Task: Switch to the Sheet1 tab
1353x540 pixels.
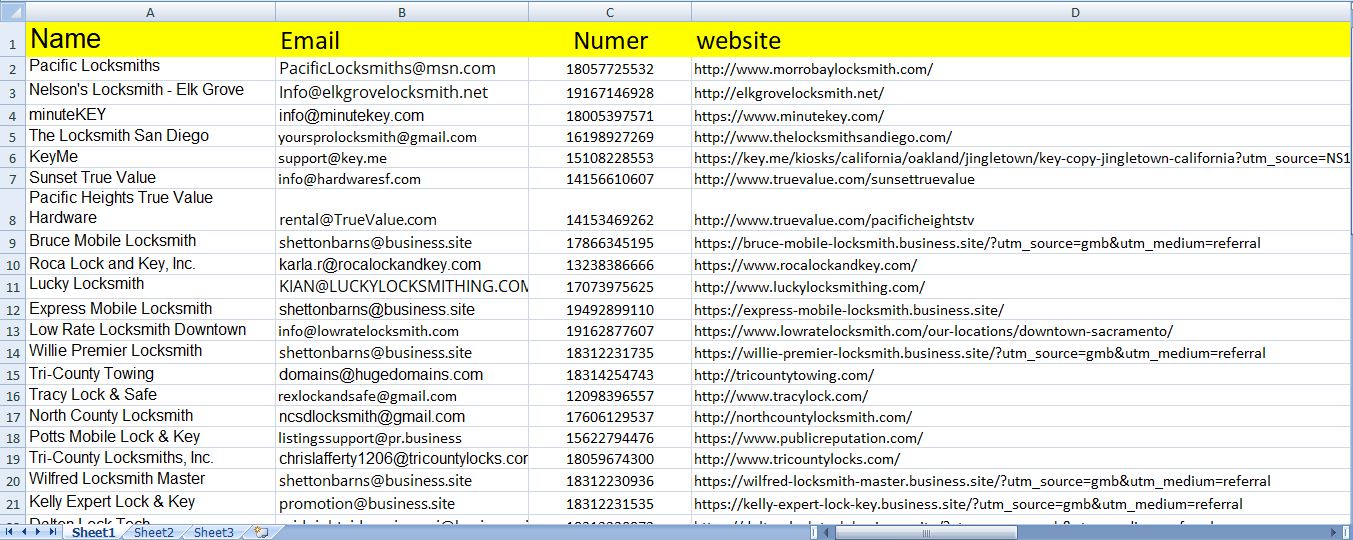Action: pos(93,532)
